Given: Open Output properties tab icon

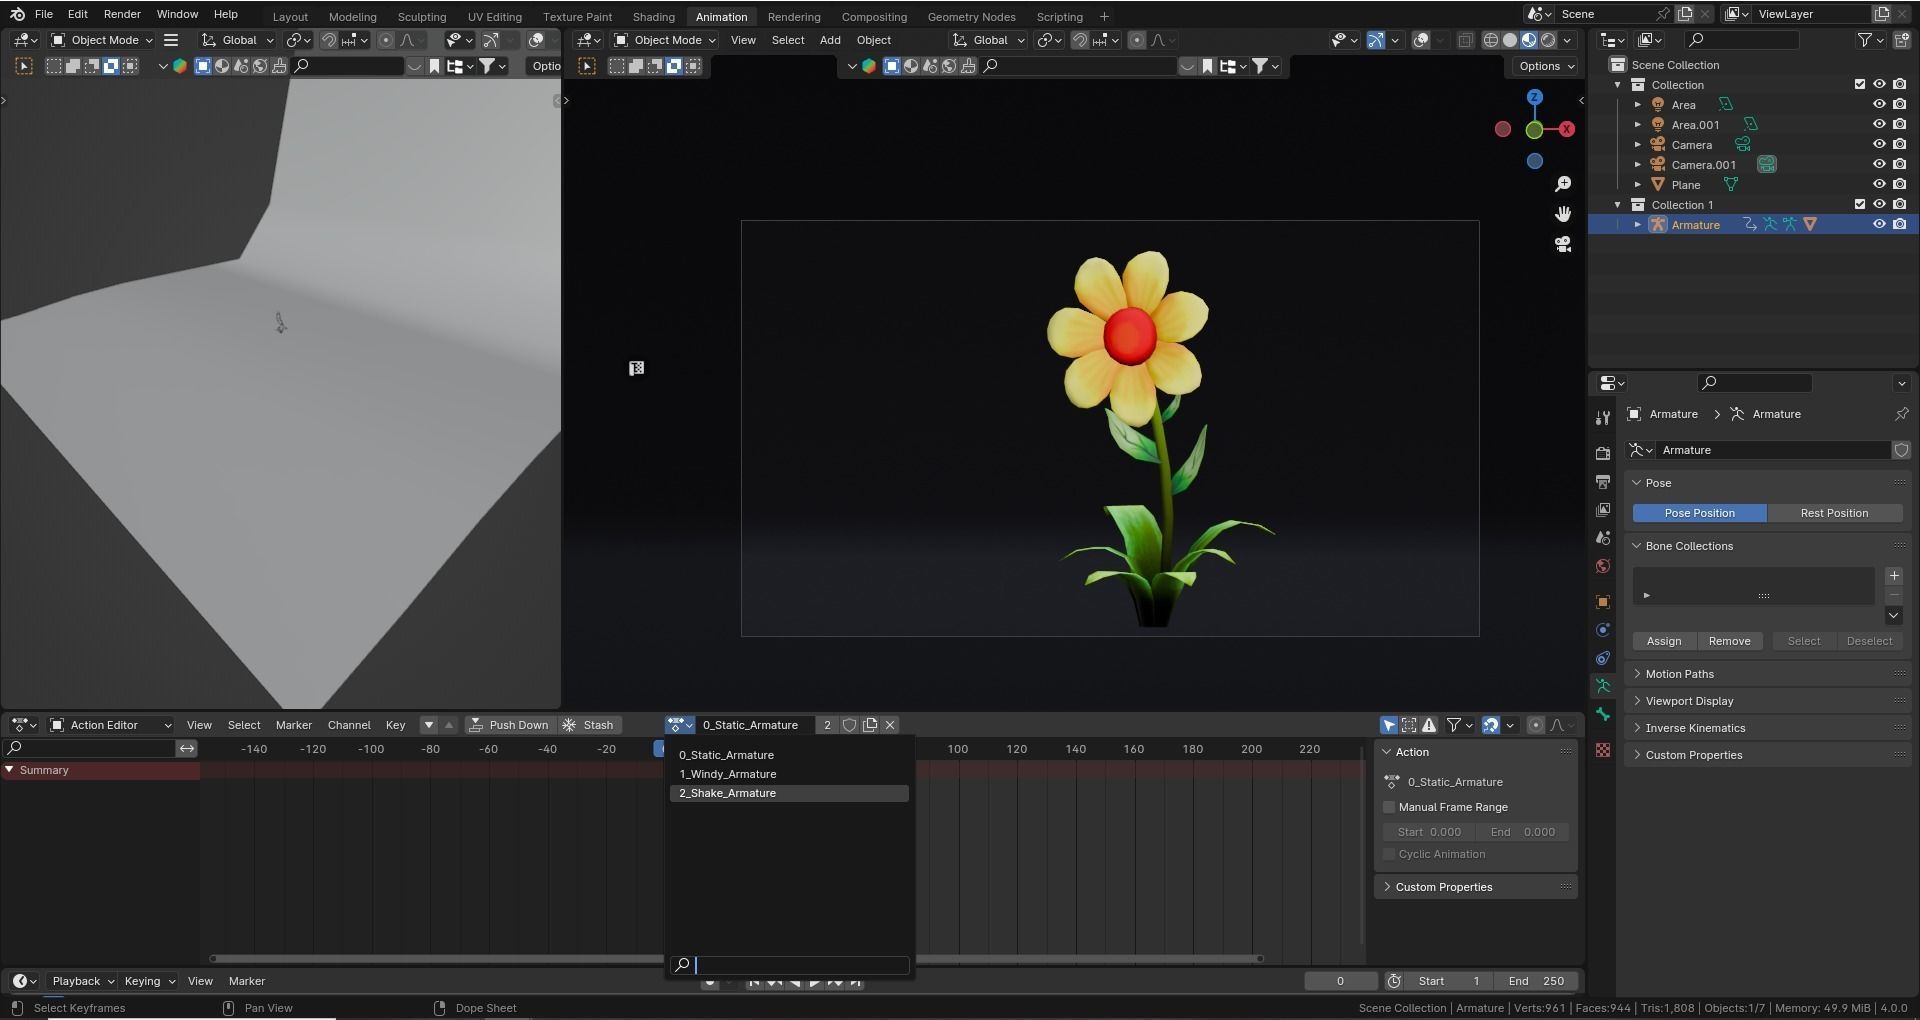Looking at the screenshot, I should [1603, 482].
